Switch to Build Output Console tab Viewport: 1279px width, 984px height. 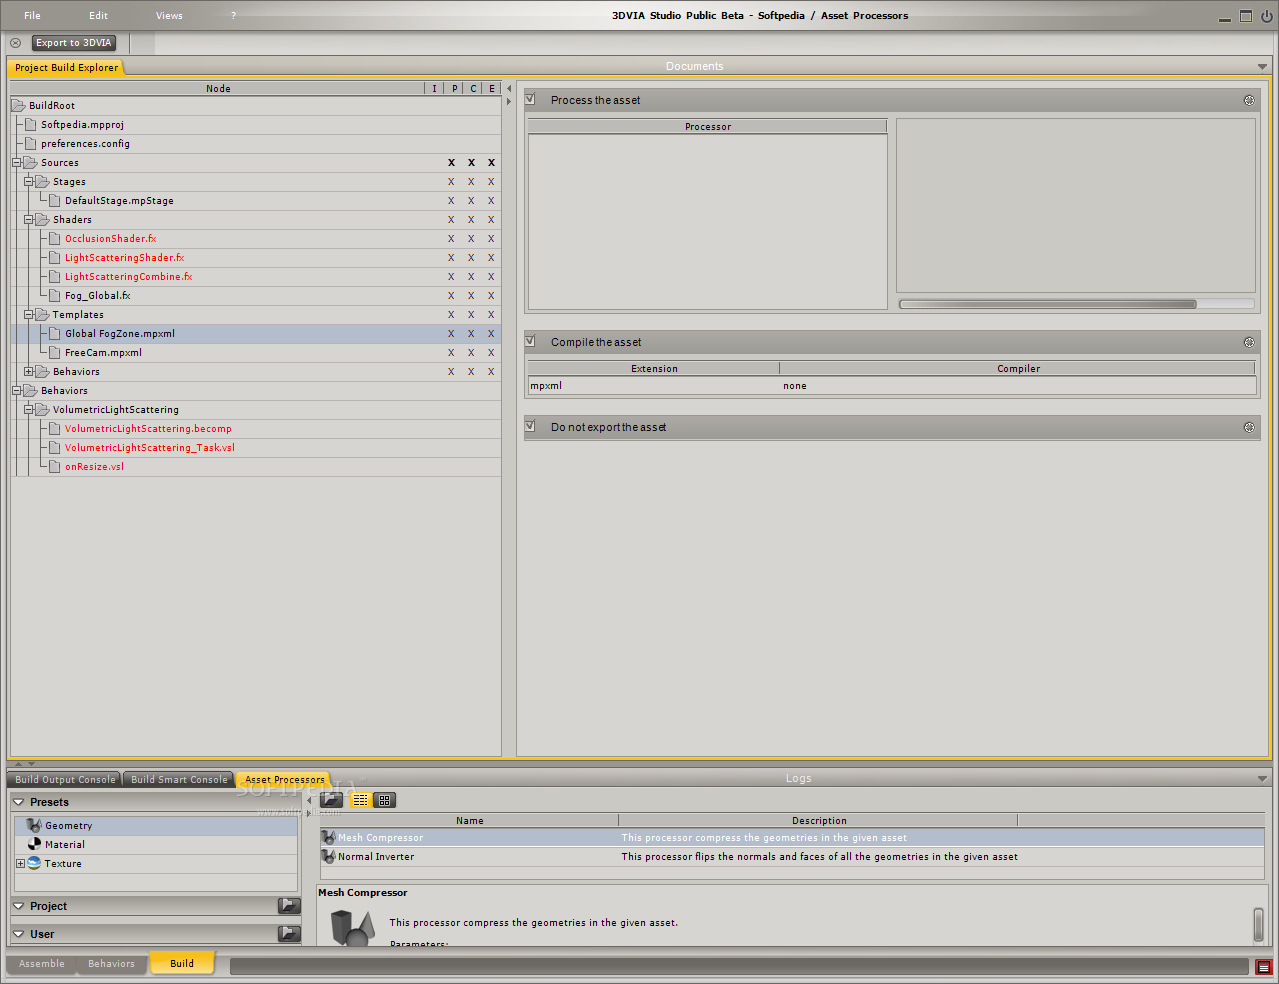[65, 779]
